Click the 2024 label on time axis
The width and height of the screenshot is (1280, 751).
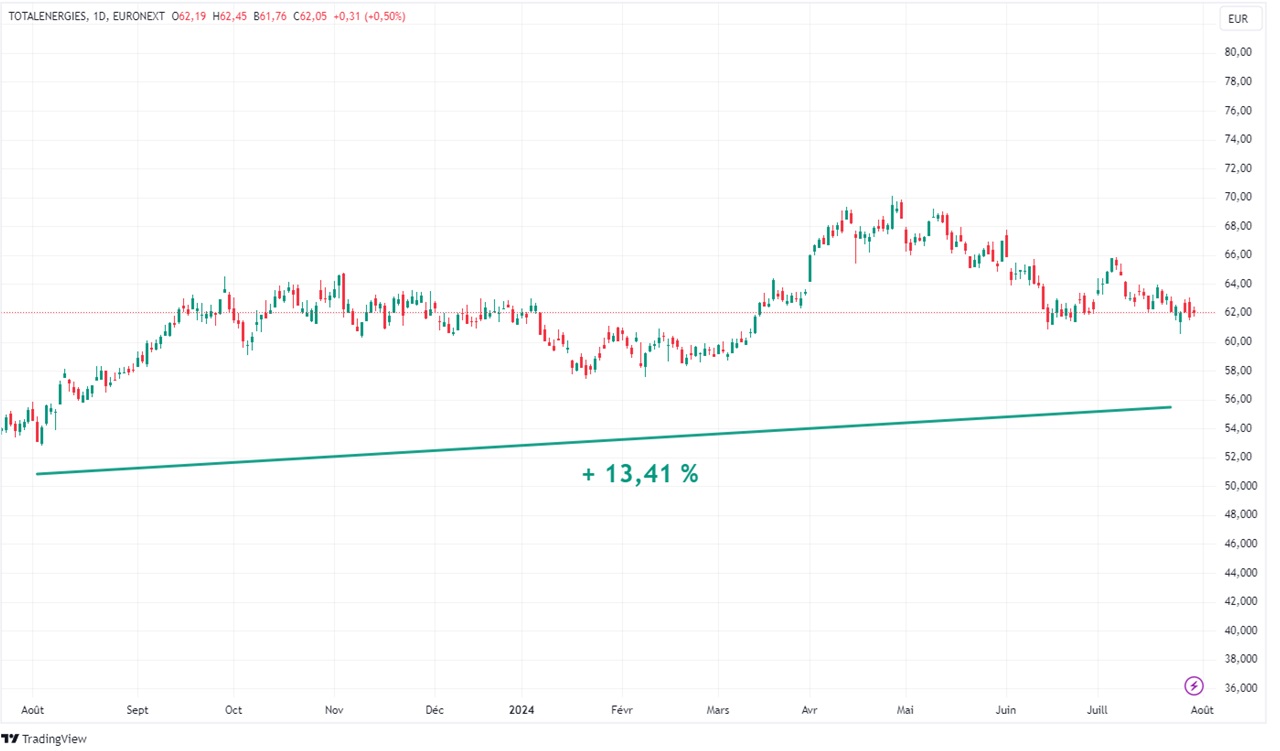(521, 710)
